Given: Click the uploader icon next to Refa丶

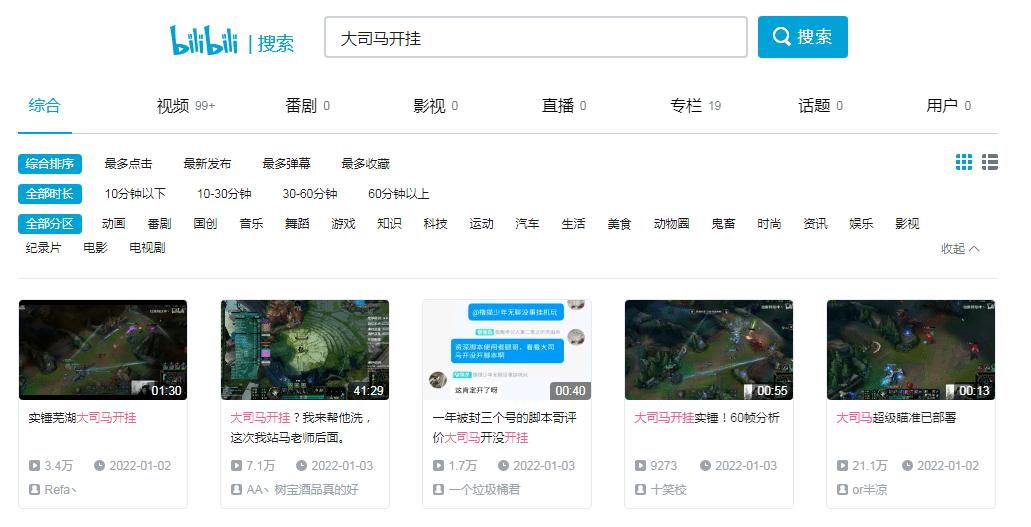Looking at the screenshot, I should (34, 489).
